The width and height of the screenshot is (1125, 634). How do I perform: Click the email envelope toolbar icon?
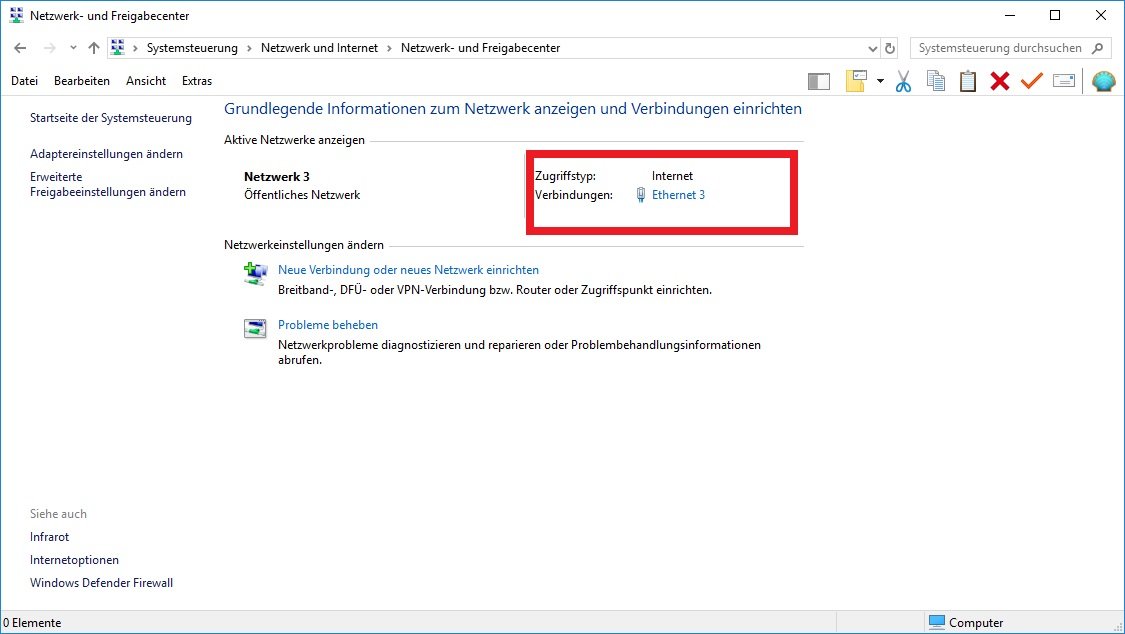point(1064,81)
